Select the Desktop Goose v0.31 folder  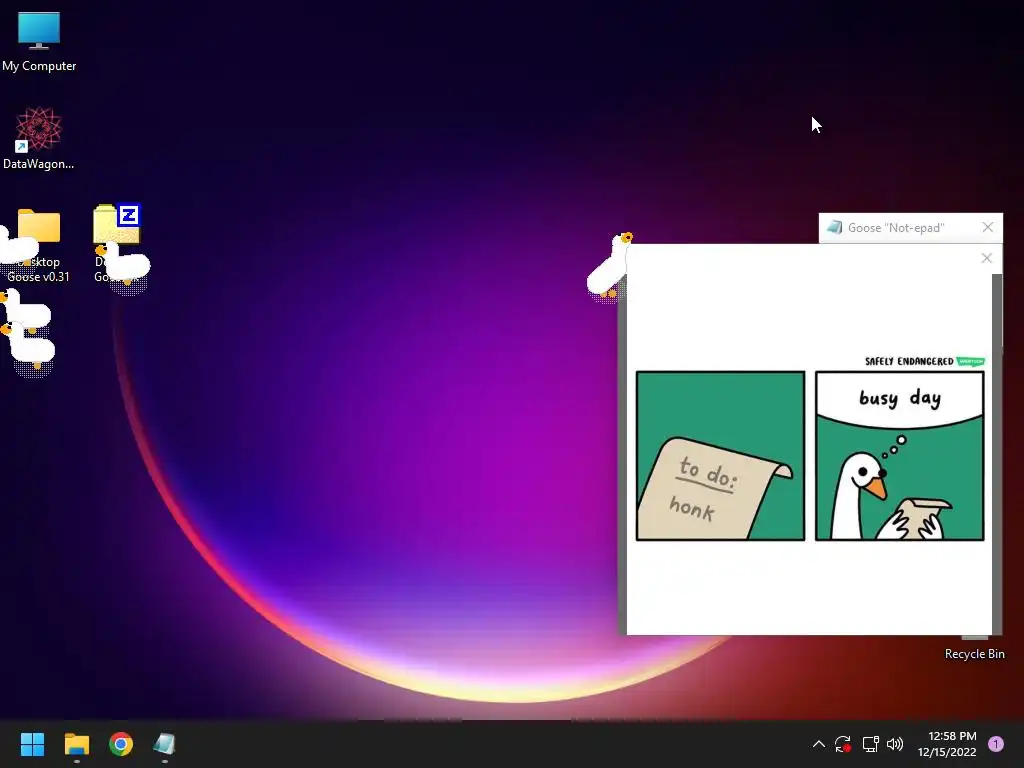[39, 246]
